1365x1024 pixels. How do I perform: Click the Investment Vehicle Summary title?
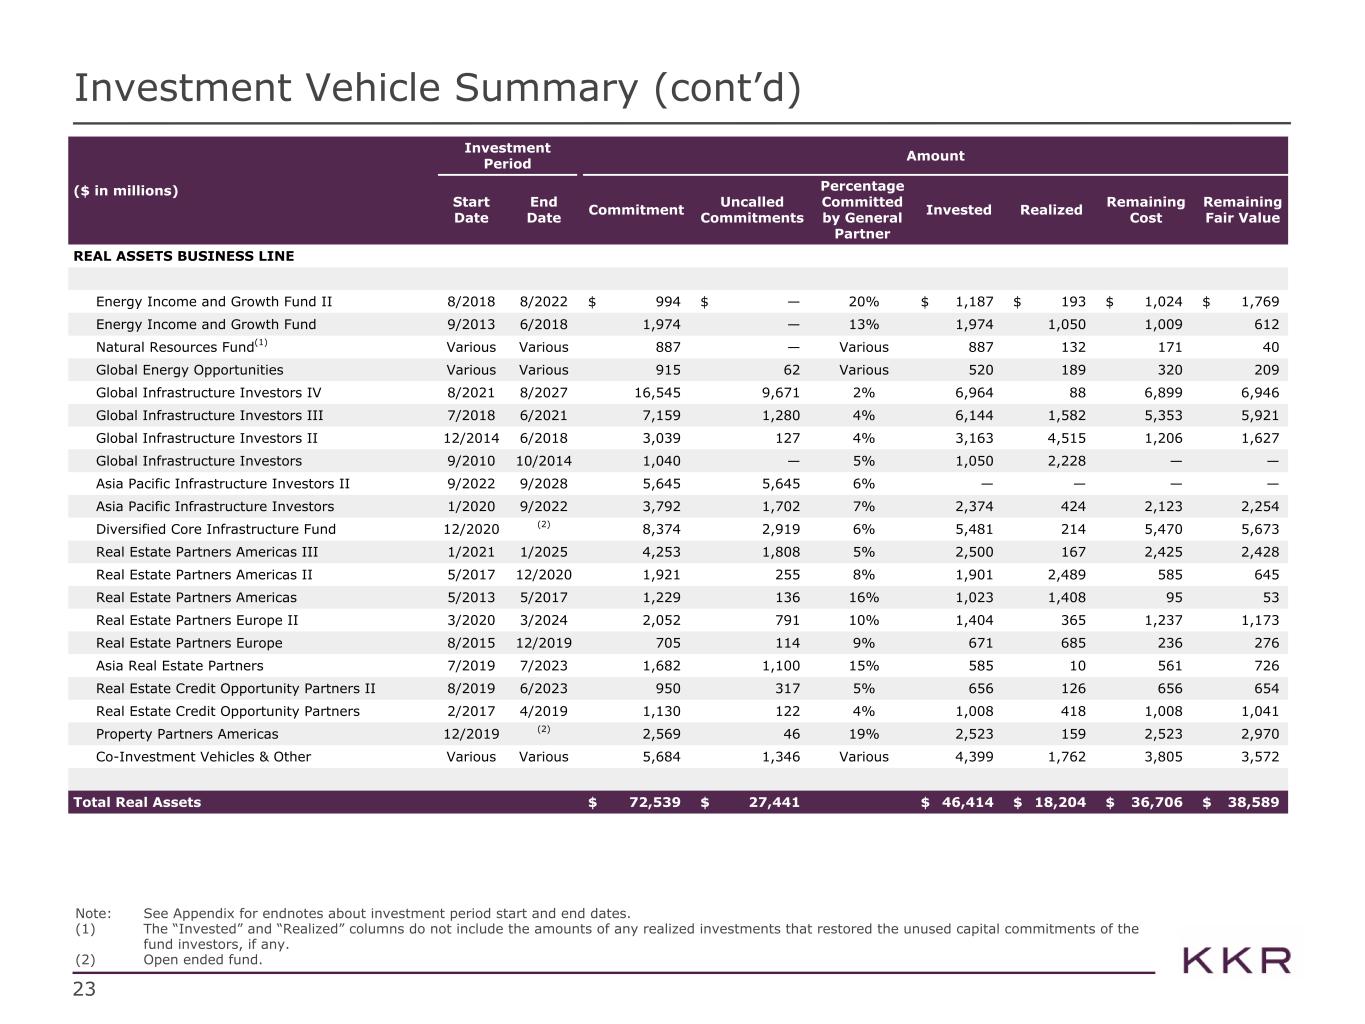click(x=438, y=88)
